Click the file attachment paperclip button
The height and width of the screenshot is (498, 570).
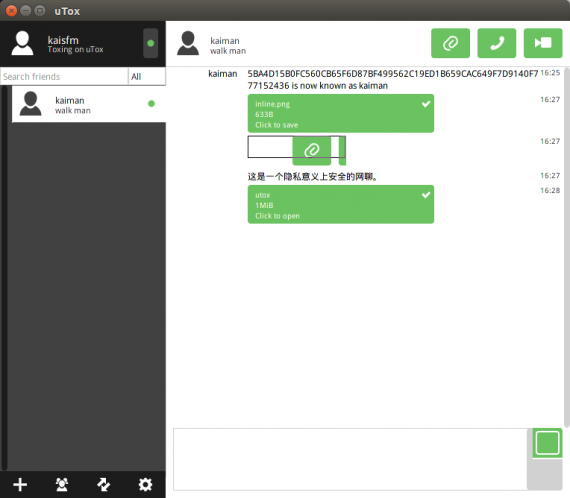pyautogui.click(x=450, y=43)
